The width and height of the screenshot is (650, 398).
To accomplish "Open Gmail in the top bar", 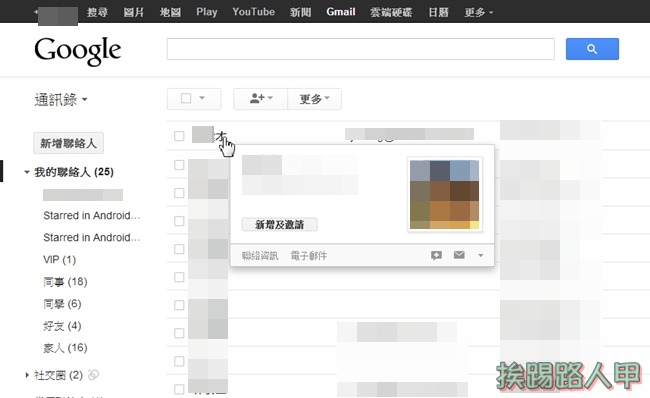I will [341, 12].
